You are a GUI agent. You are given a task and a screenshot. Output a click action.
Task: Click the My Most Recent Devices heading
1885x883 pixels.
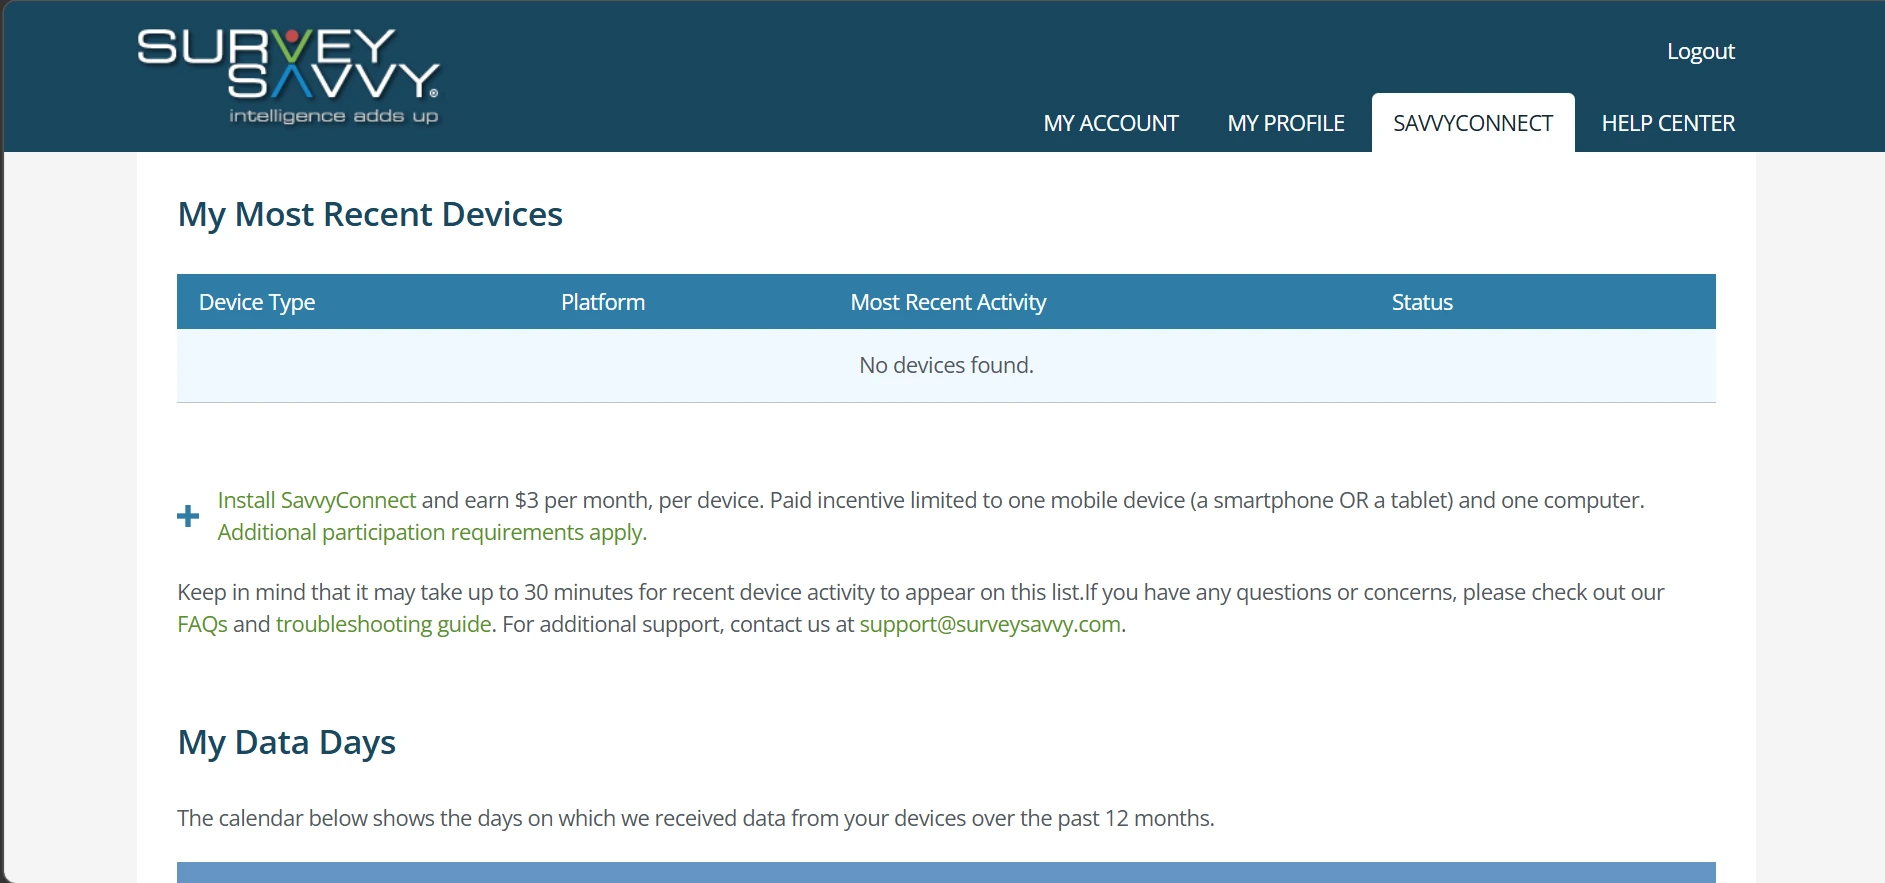tap(370, 214)
